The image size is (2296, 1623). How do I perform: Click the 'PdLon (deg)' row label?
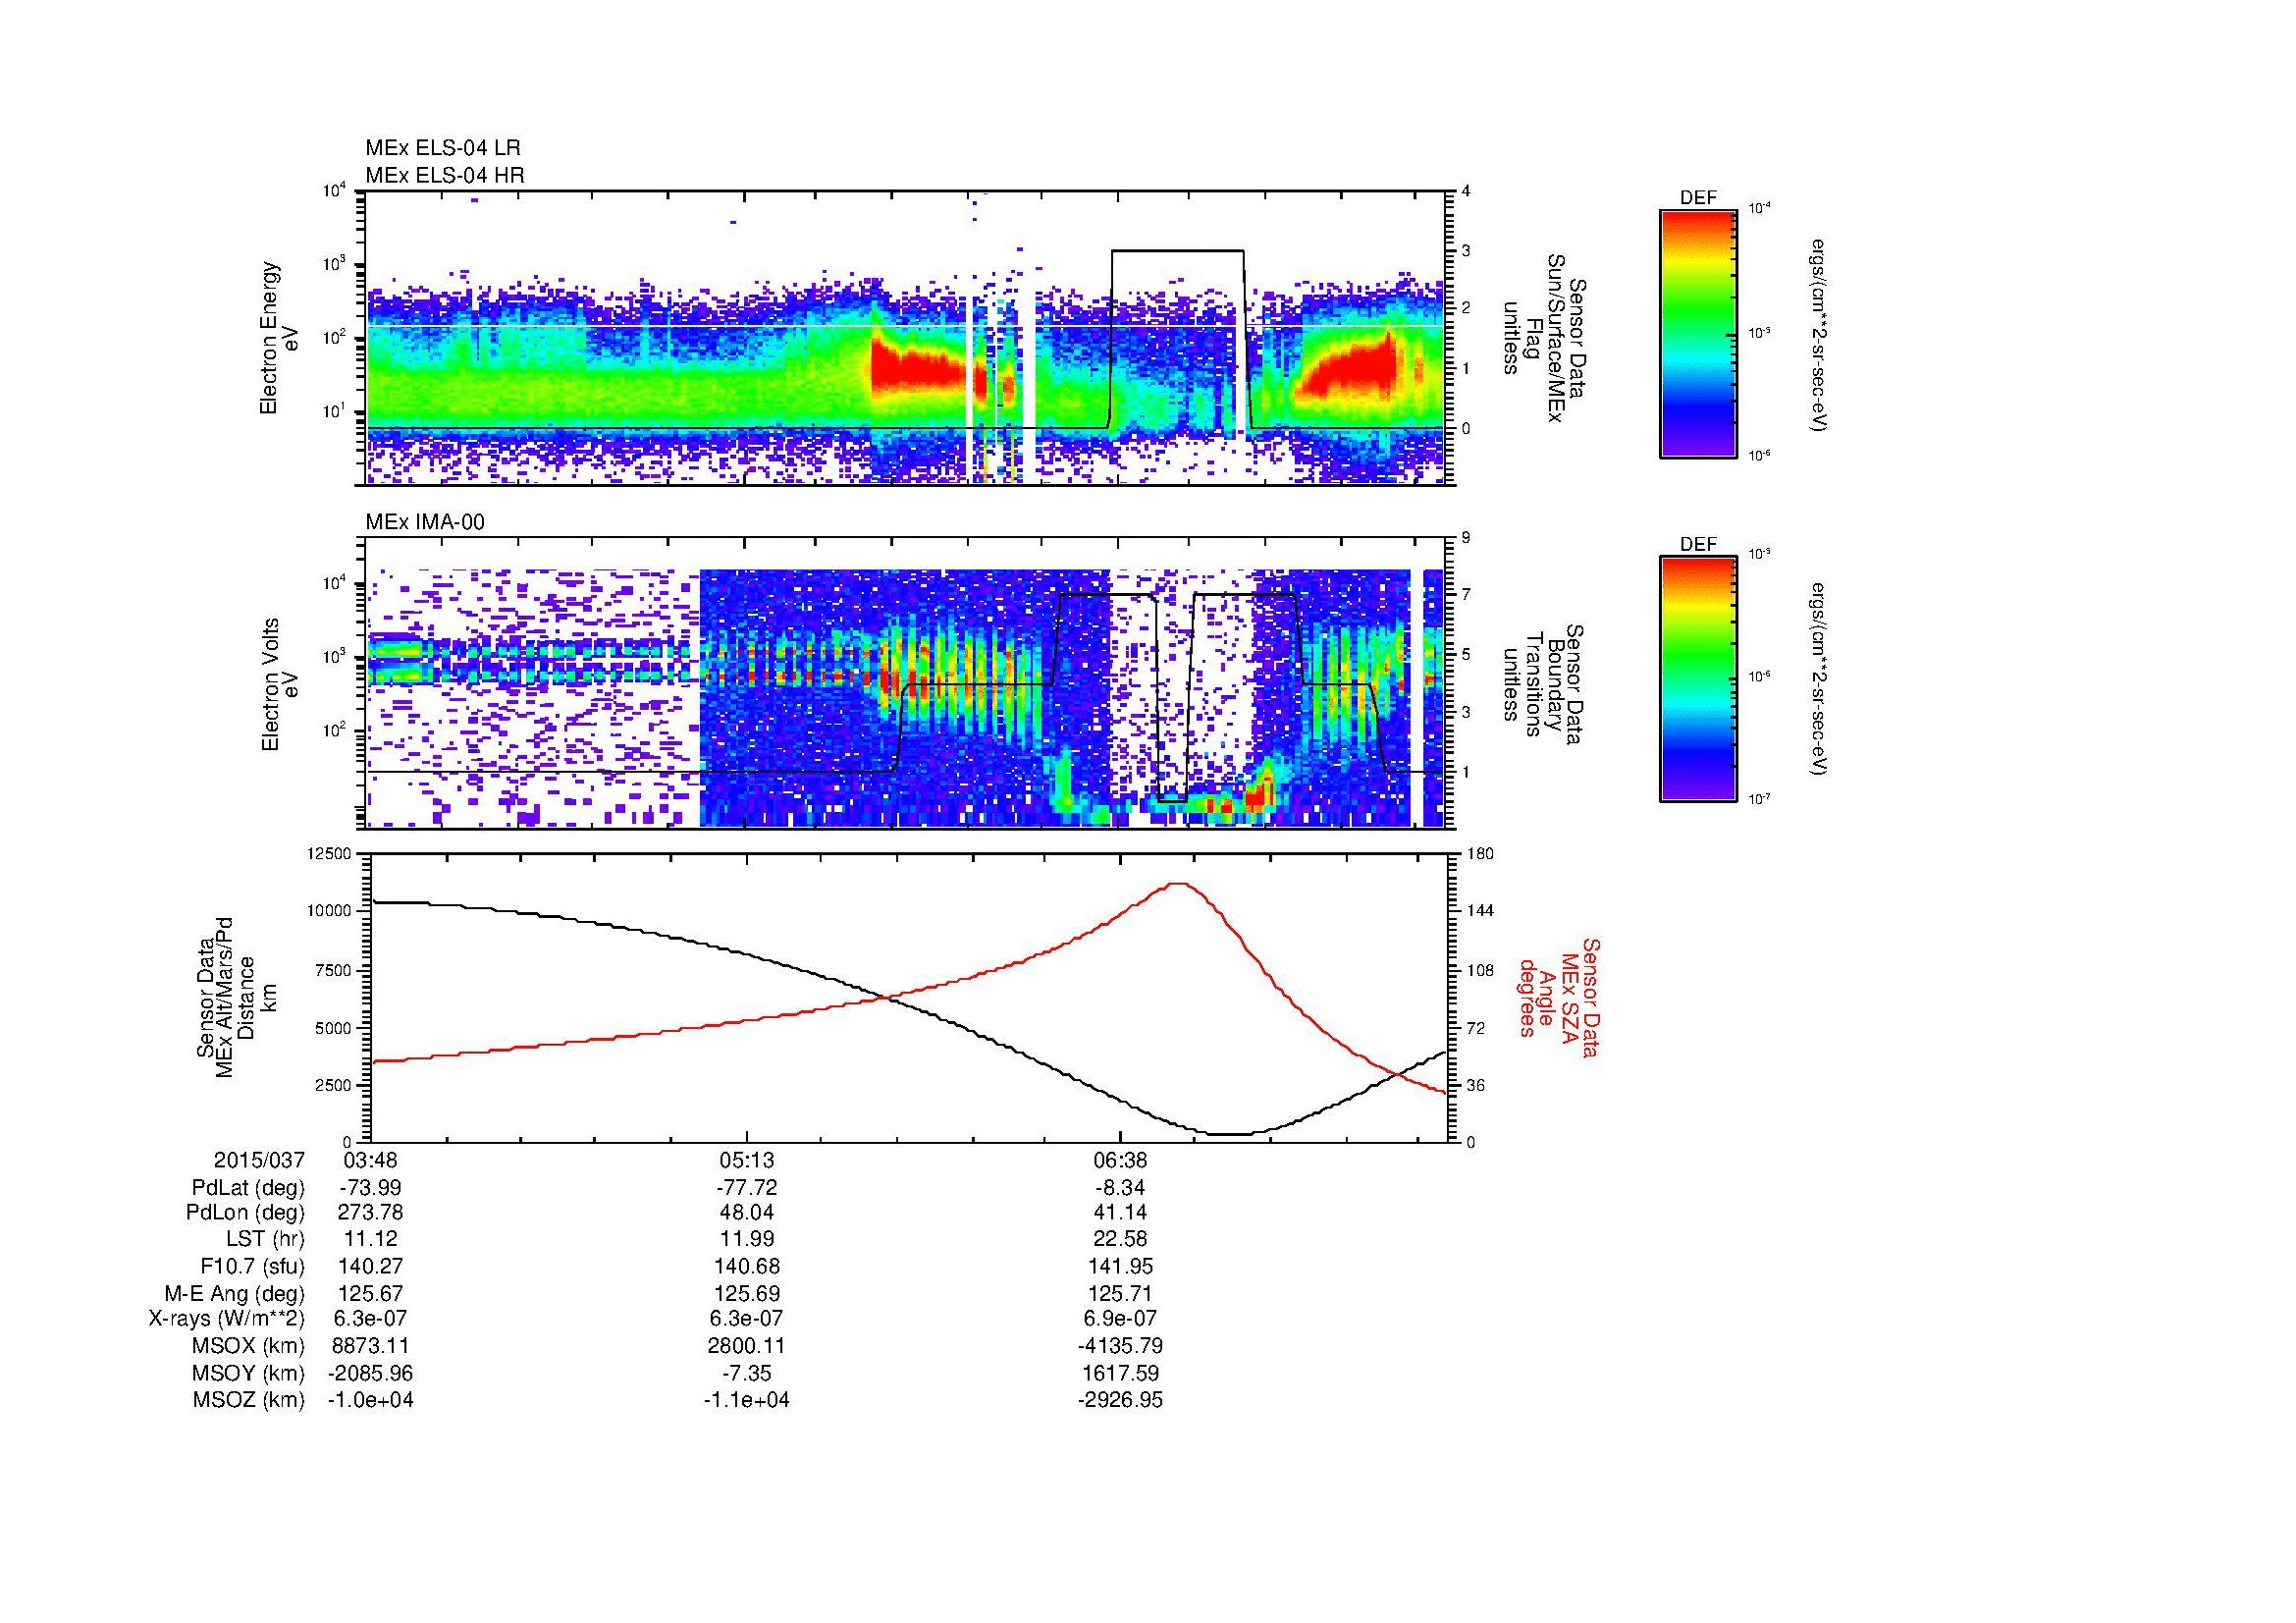pyautogui.click(x=245, y=1213)
